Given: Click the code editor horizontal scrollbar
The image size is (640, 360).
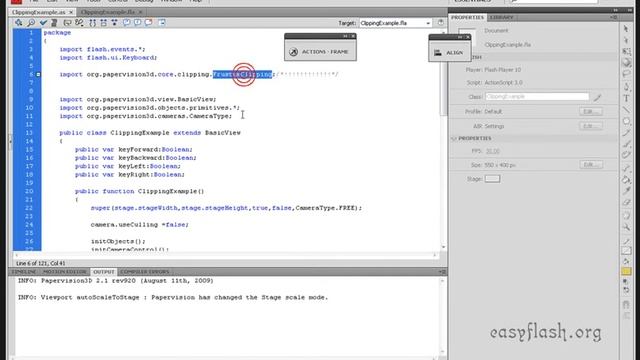Looking at the screenshot, I should point(225,255).
